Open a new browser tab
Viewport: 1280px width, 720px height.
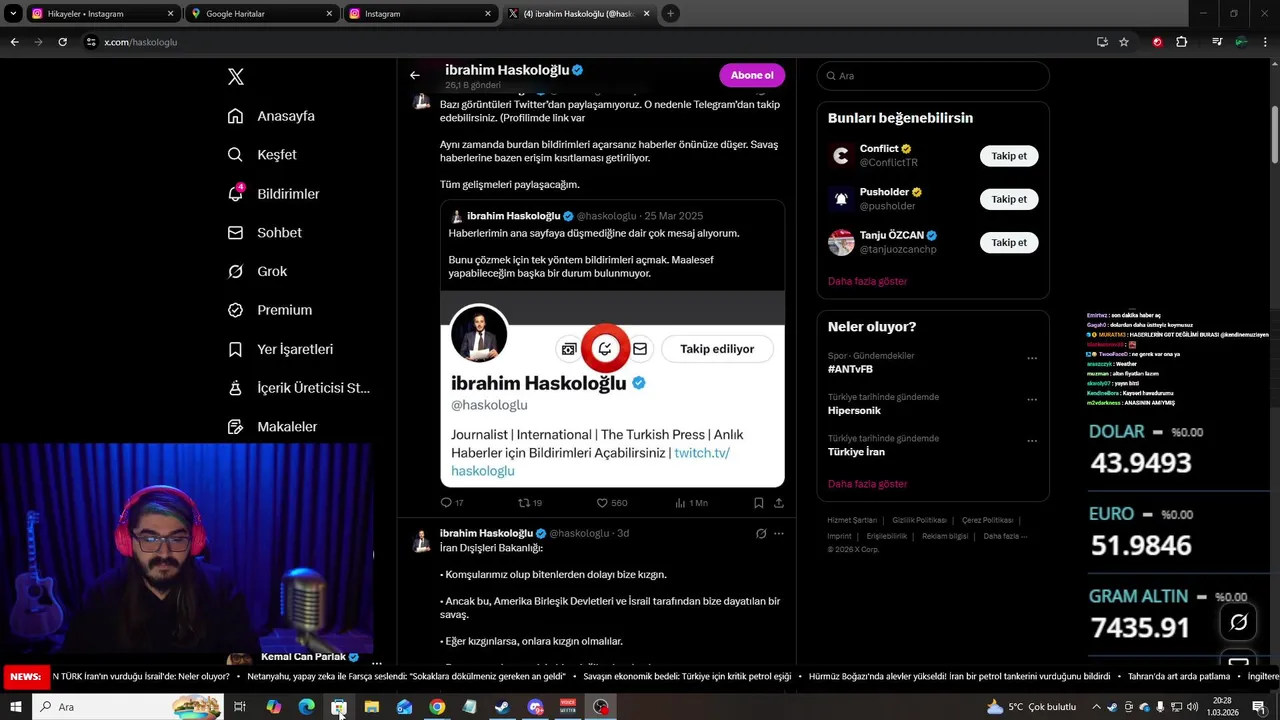pyautogui.click(x=670, y=14)
